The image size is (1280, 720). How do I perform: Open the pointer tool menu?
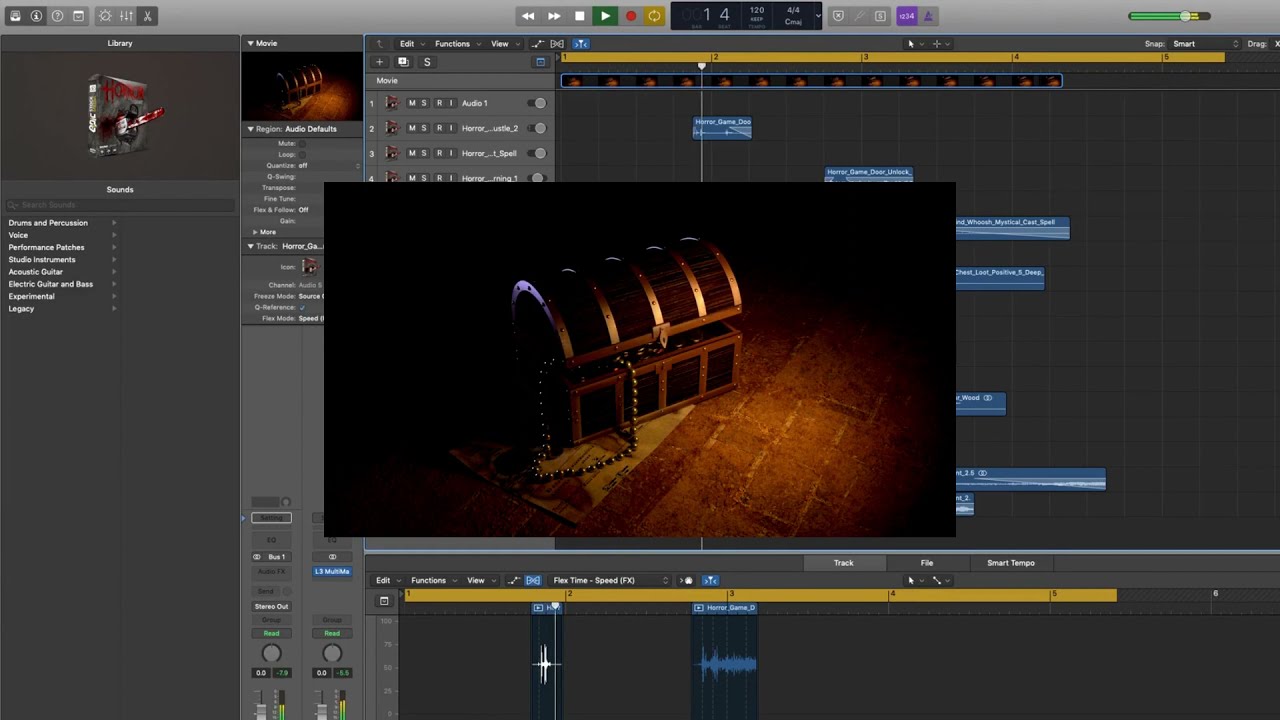point(914,44)
